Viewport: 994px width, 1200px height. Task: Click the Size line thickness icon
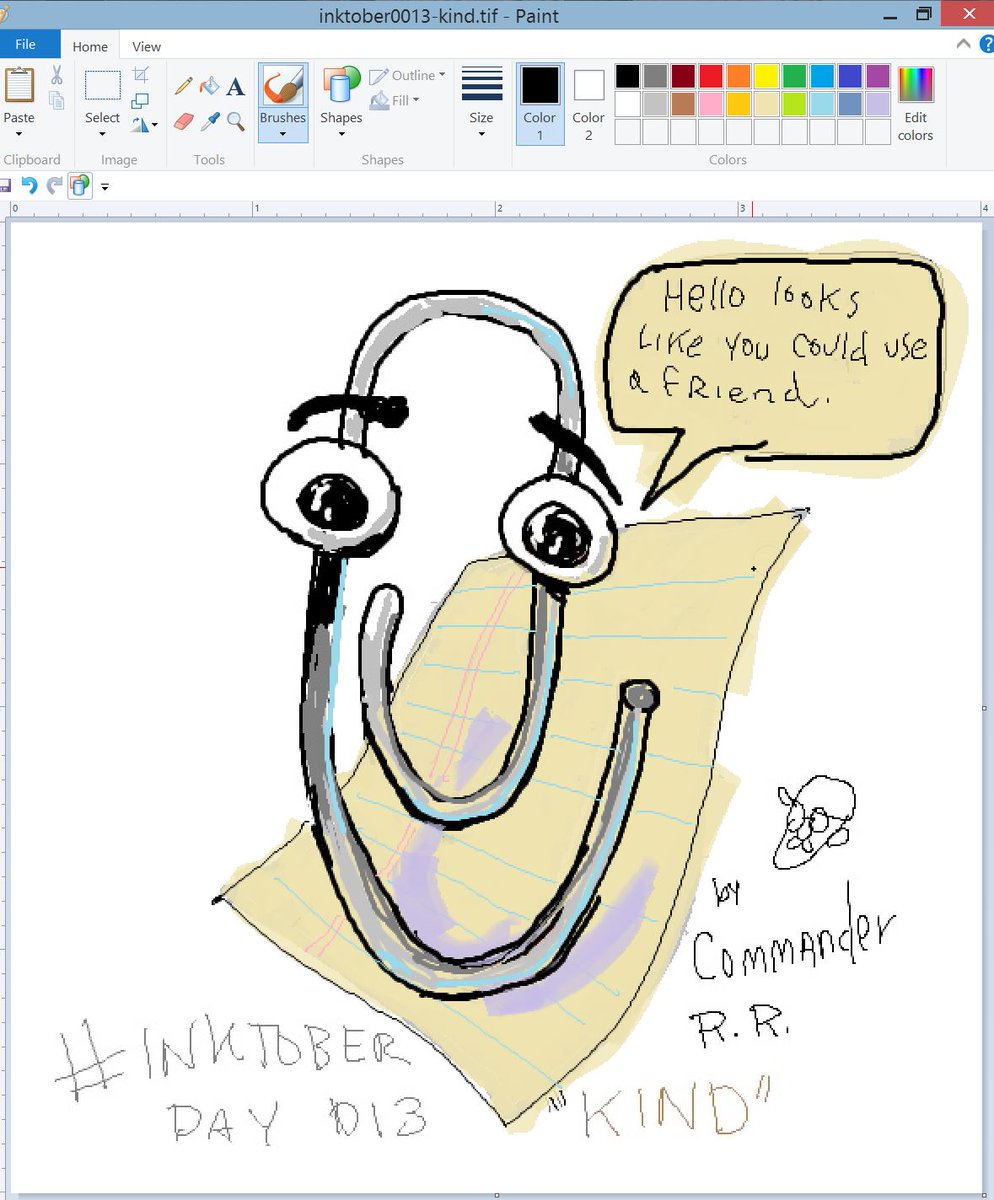[482, 84]
